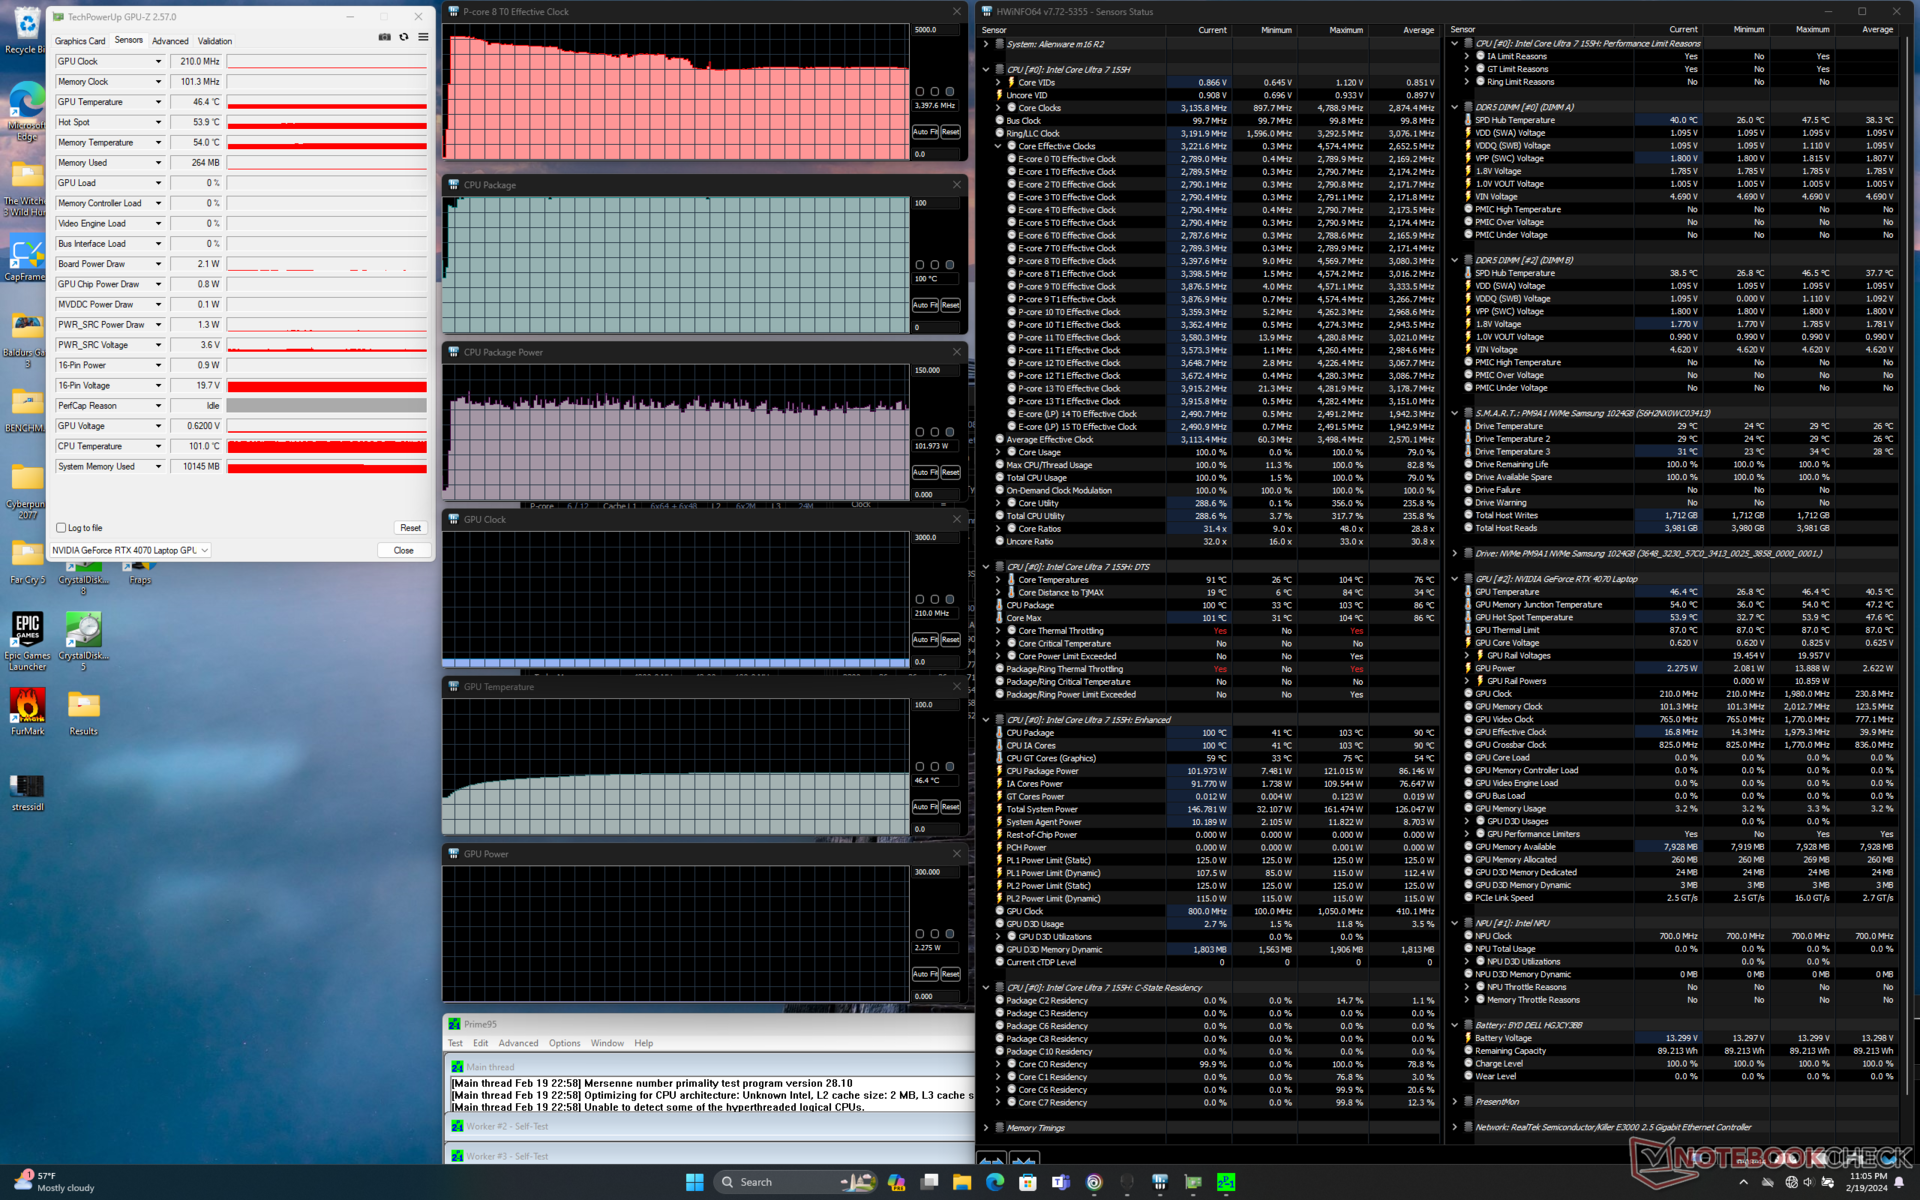The width and height of the screenshot is (1920, 1200).
Task: Open the GPU-Z hamburger menu
Action: coord(423,37)
